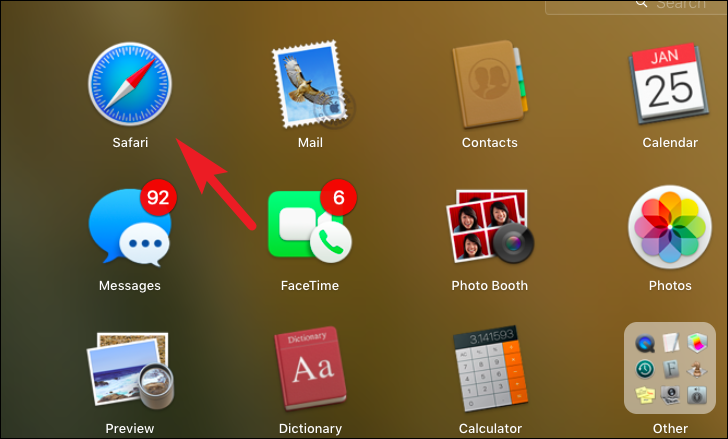Click the Contacts label text
Image resolution: width=728 pixels, height=439 pixels.
(x=490, y=142)
